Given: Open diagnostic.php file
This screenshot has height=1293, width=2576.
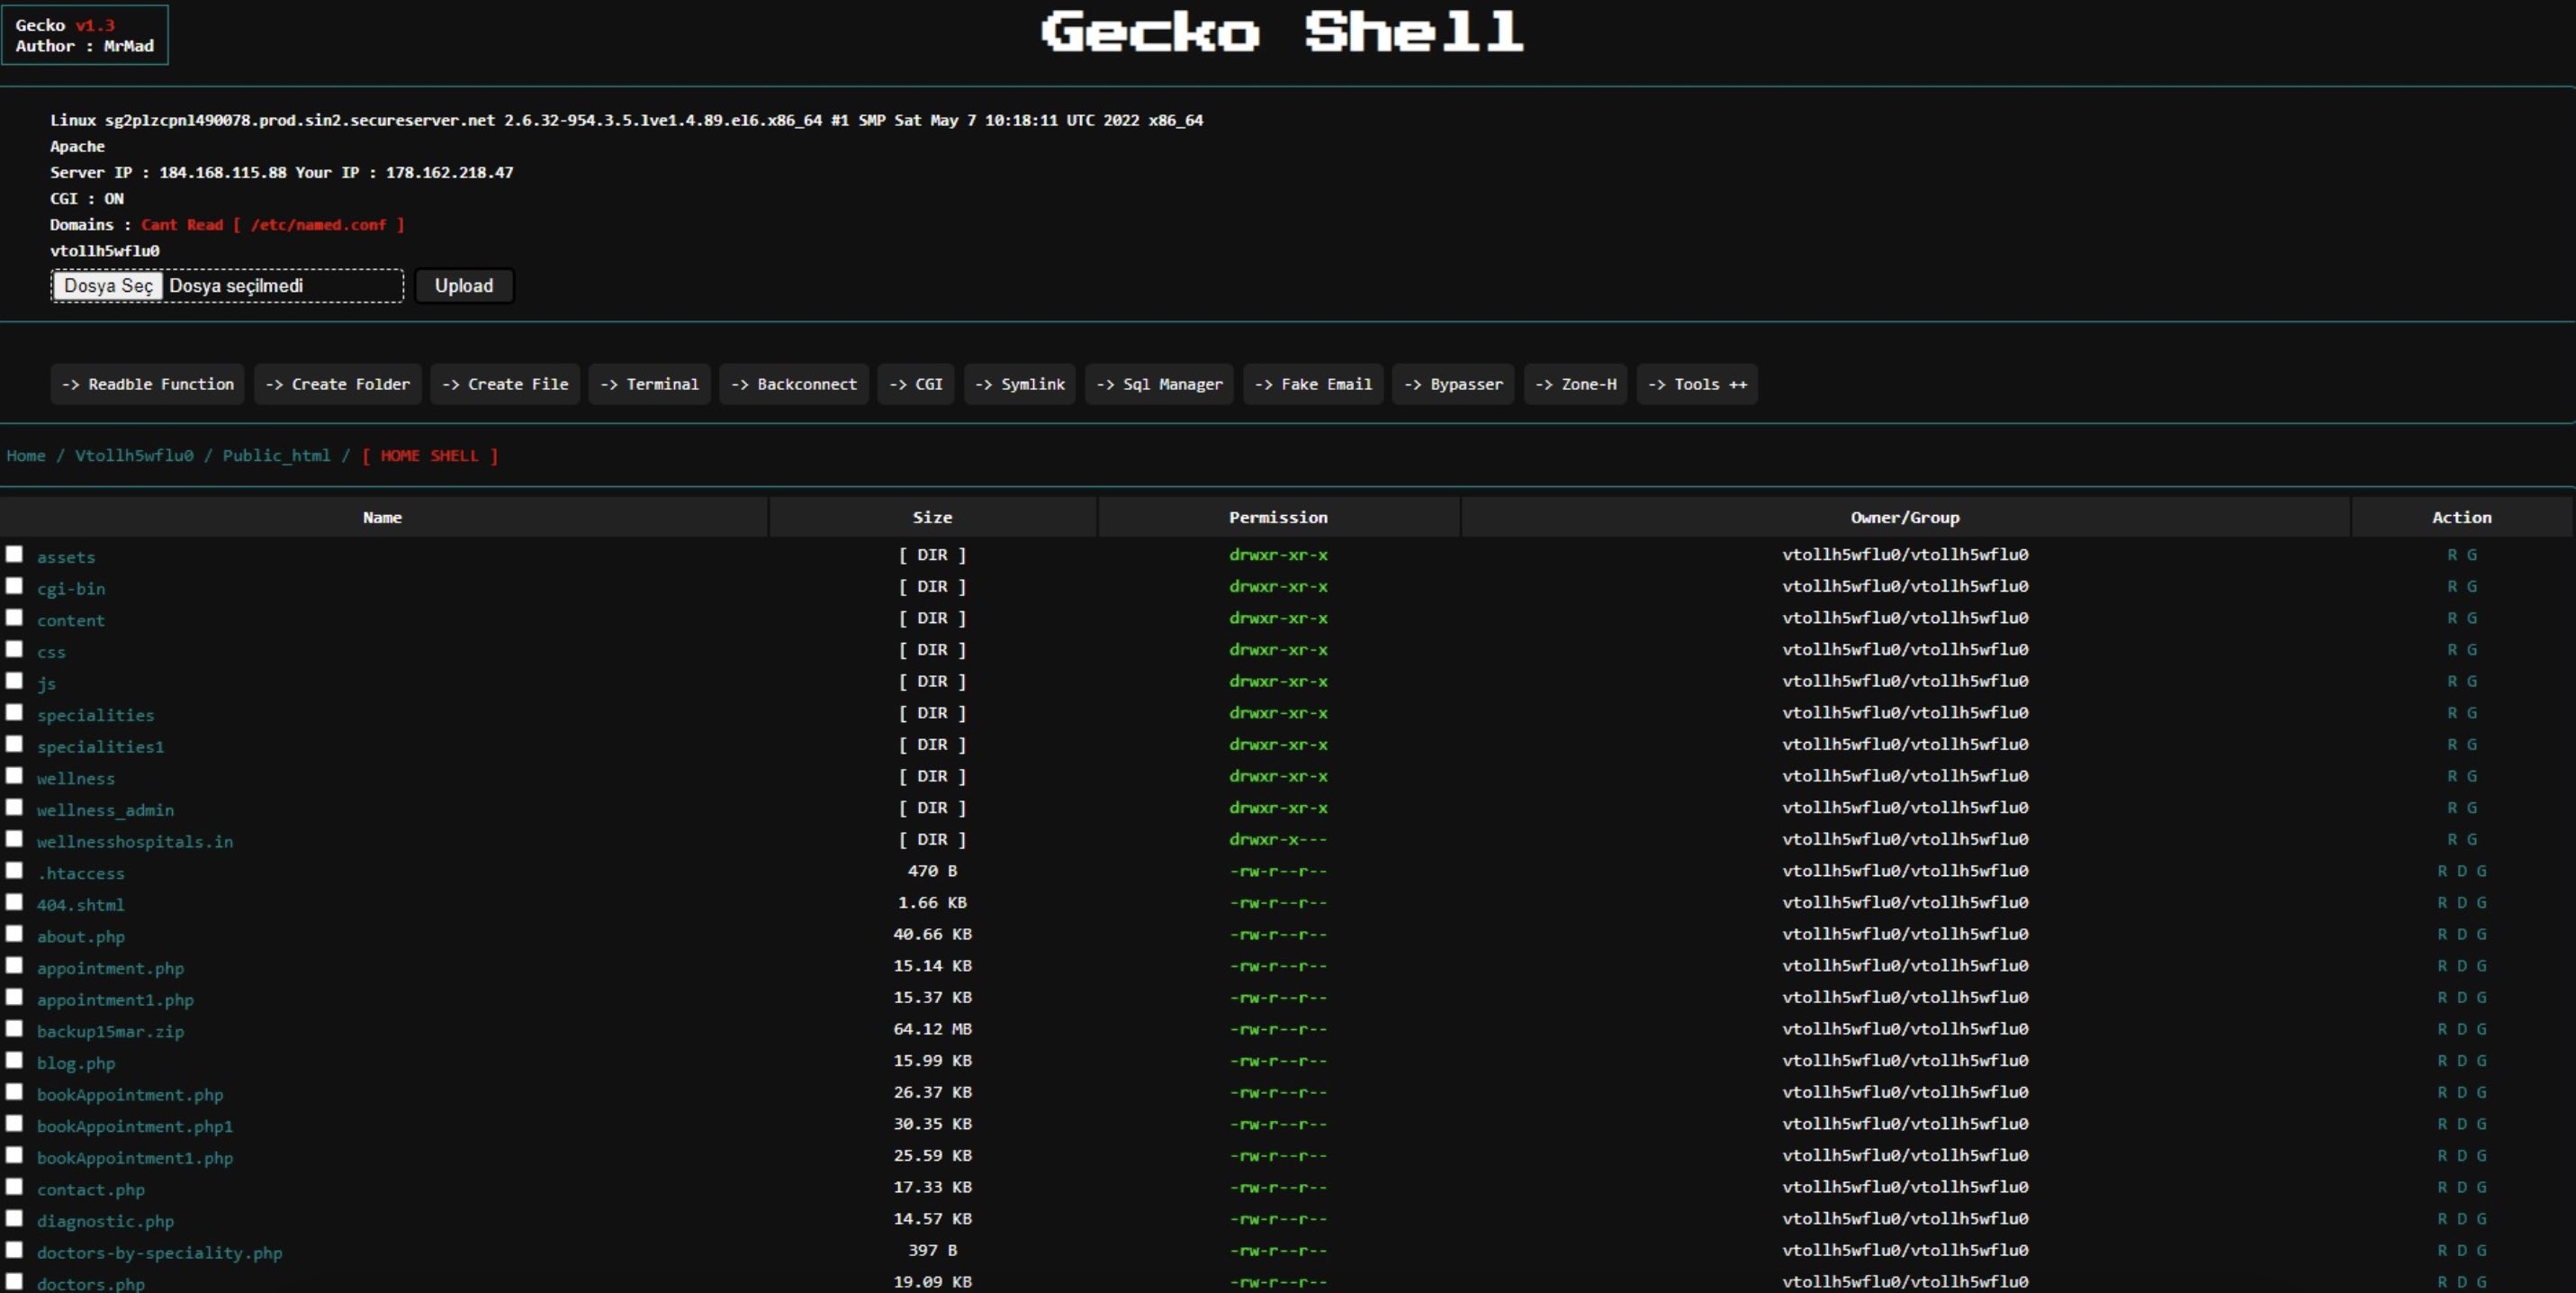Looking at the screenshot, I should coord(105,1221).
